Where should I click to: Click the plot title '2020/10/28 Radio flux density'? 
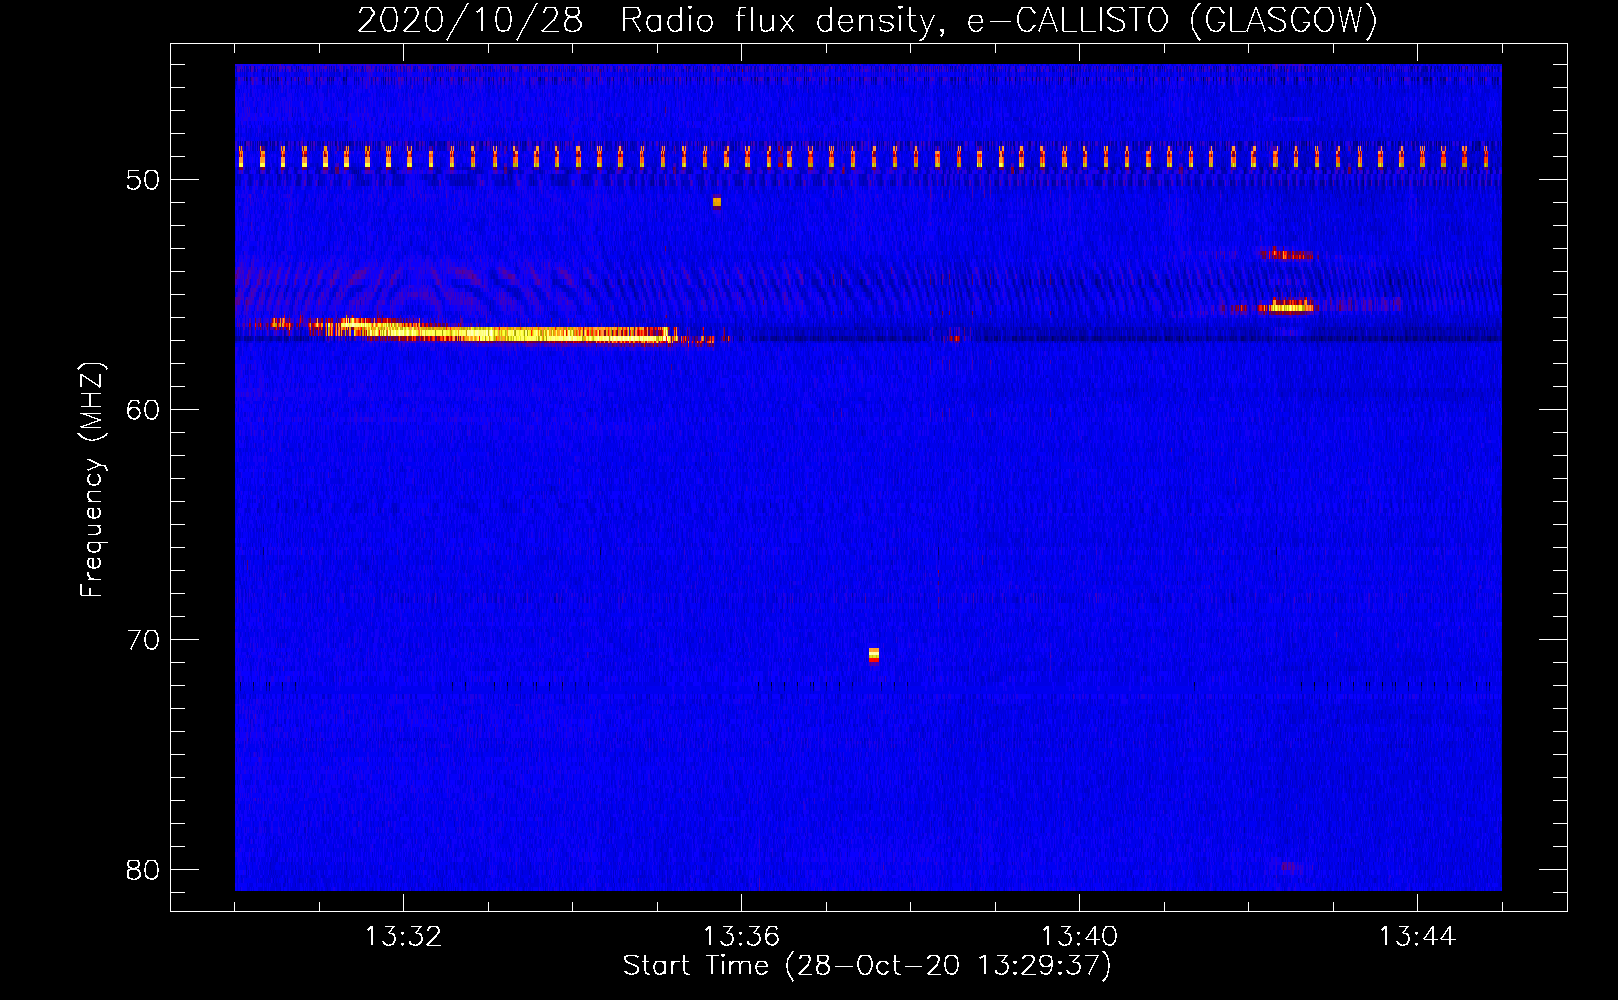point(651,21)
